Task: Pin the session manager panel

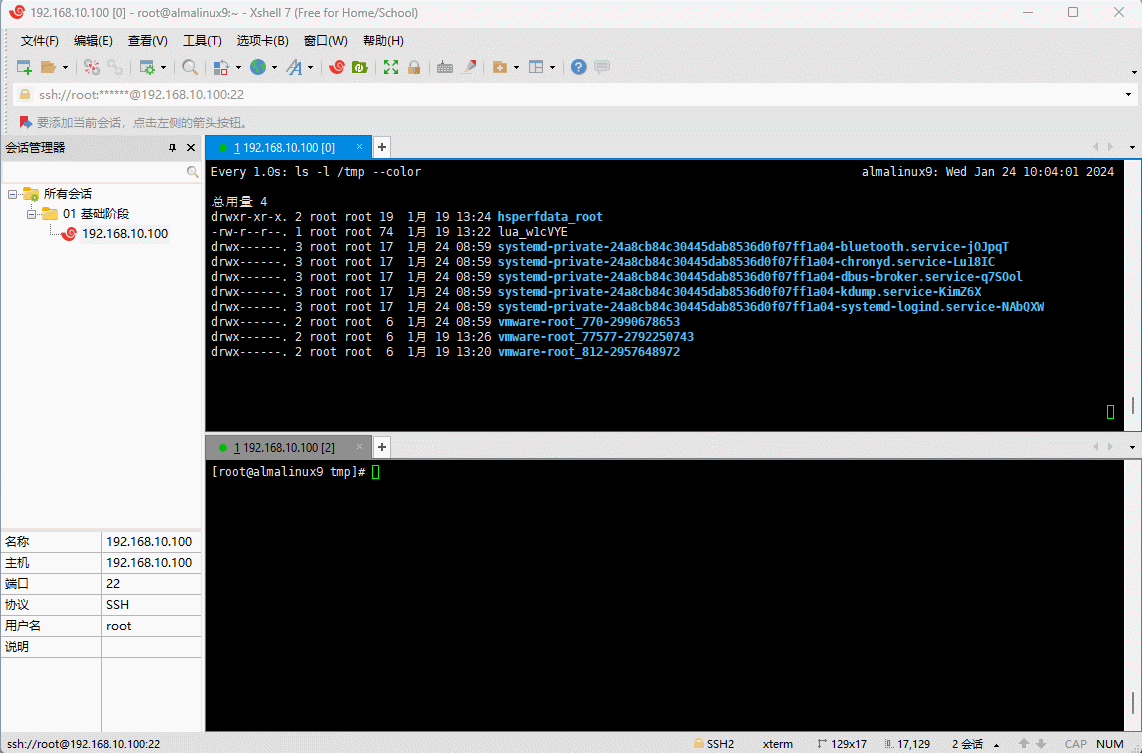Action: (x=172, y=147)
